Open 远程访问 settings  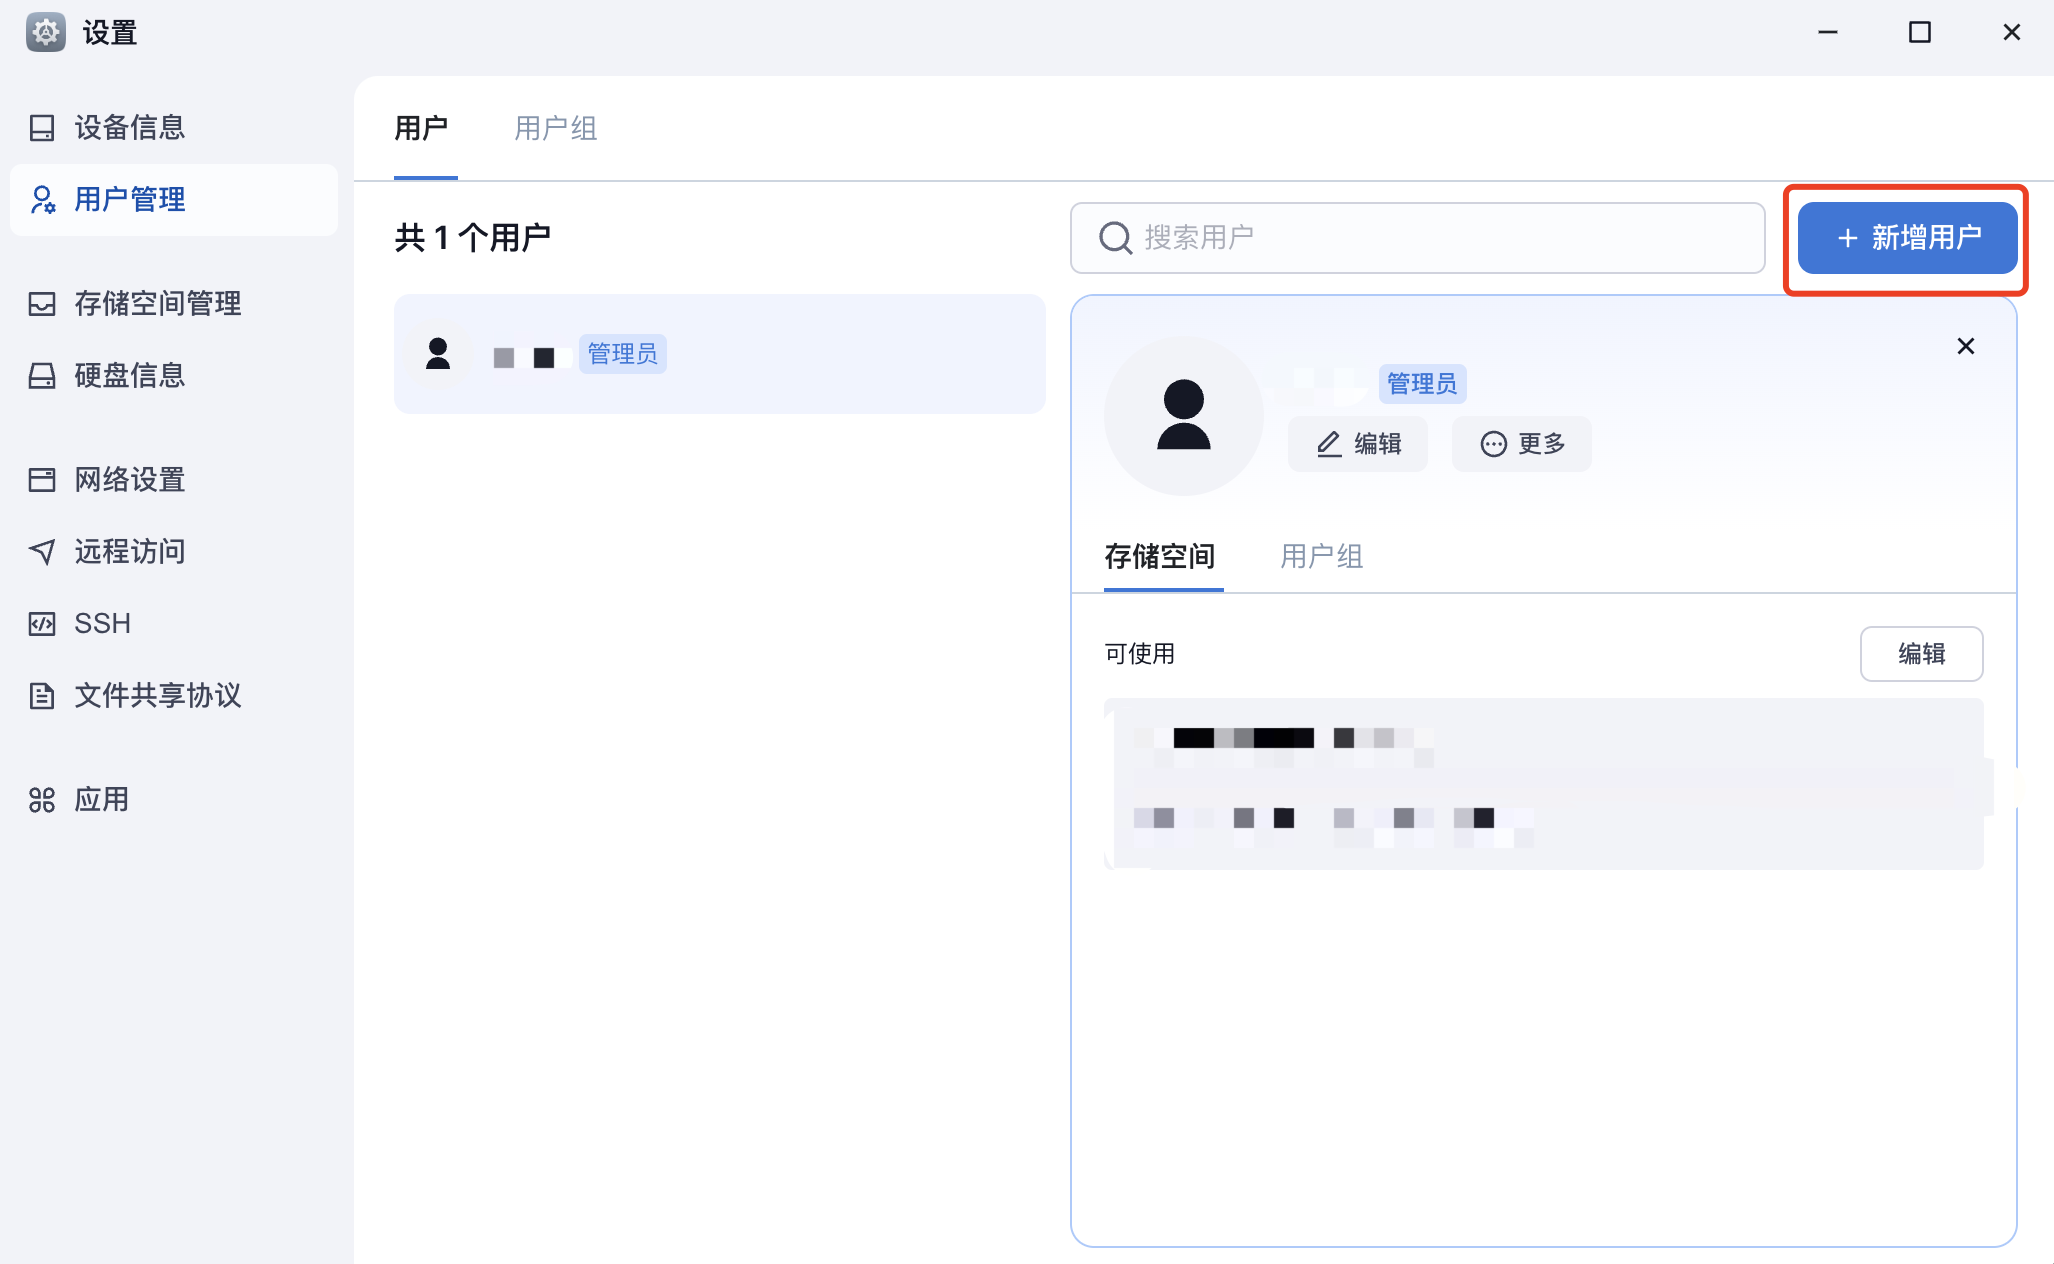[x=128, y=551]
